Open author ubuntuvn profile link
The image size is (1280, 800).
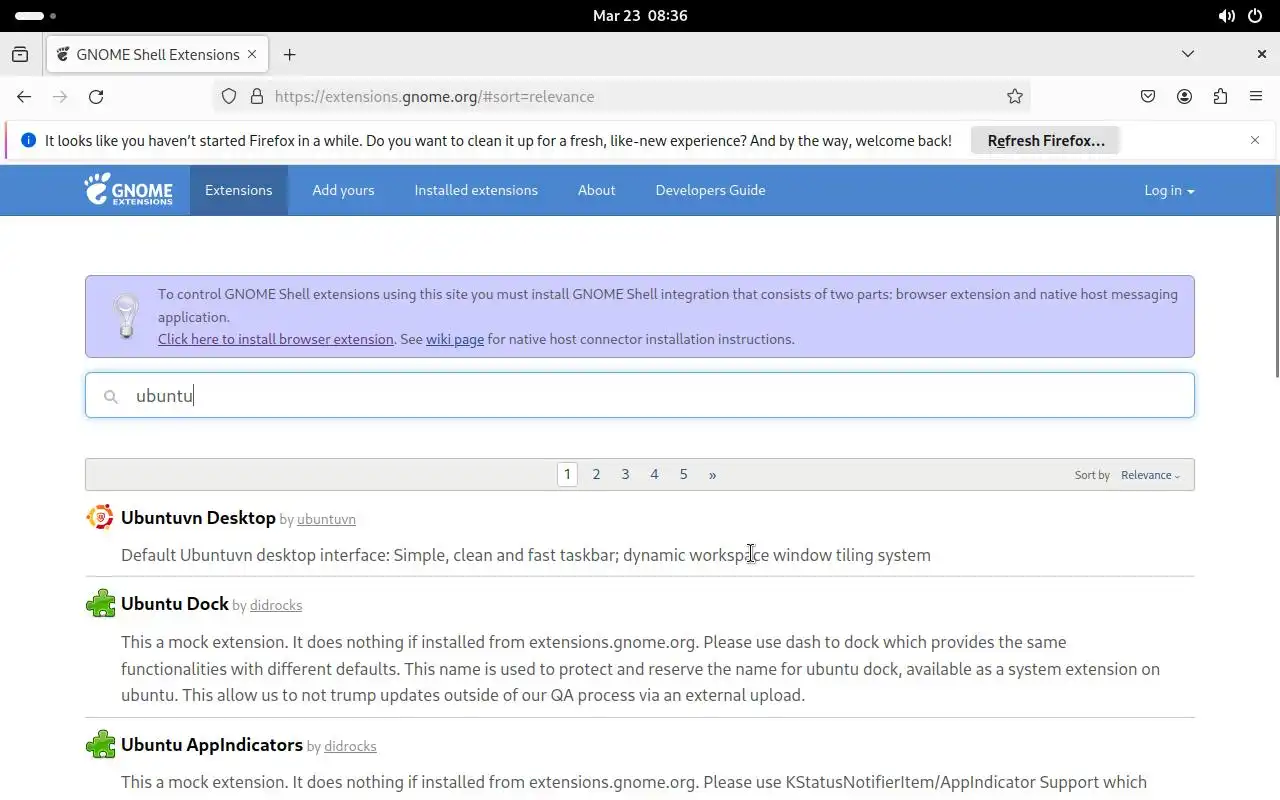[x=326, y=519]
